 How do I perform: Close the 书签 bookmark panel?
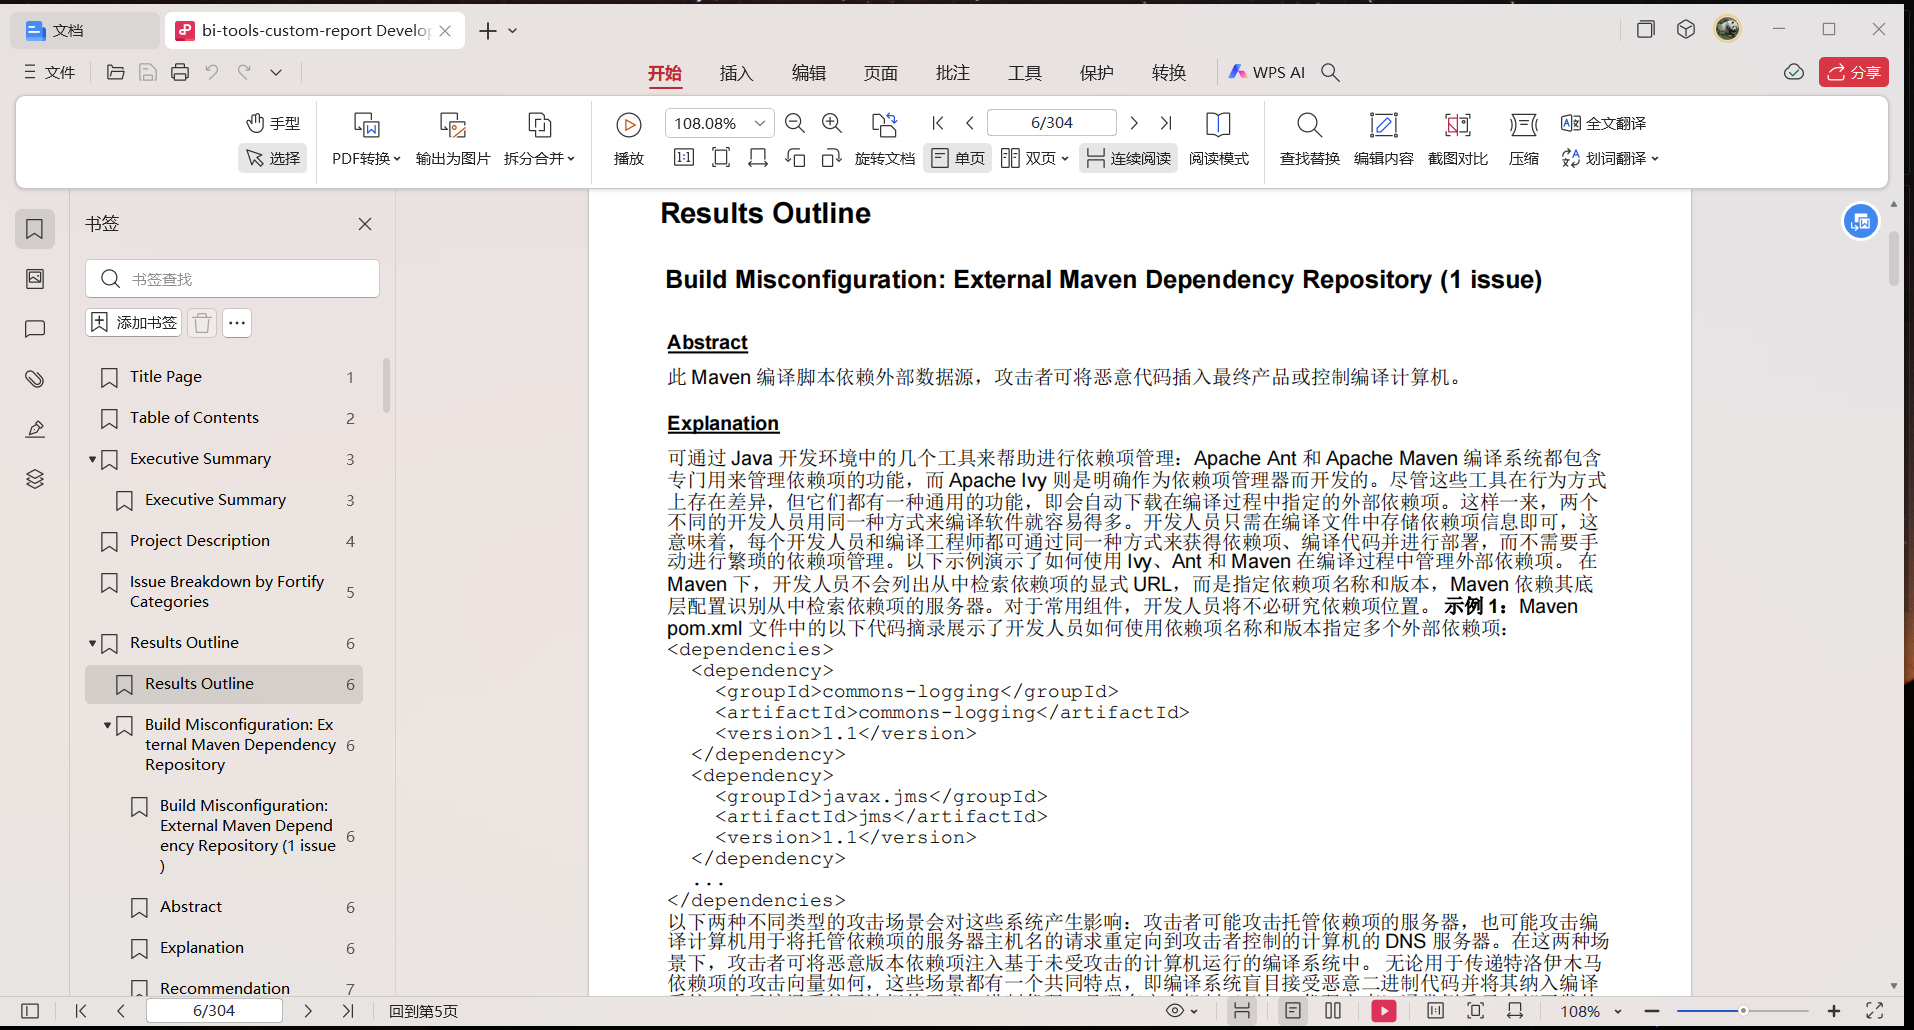365,224
